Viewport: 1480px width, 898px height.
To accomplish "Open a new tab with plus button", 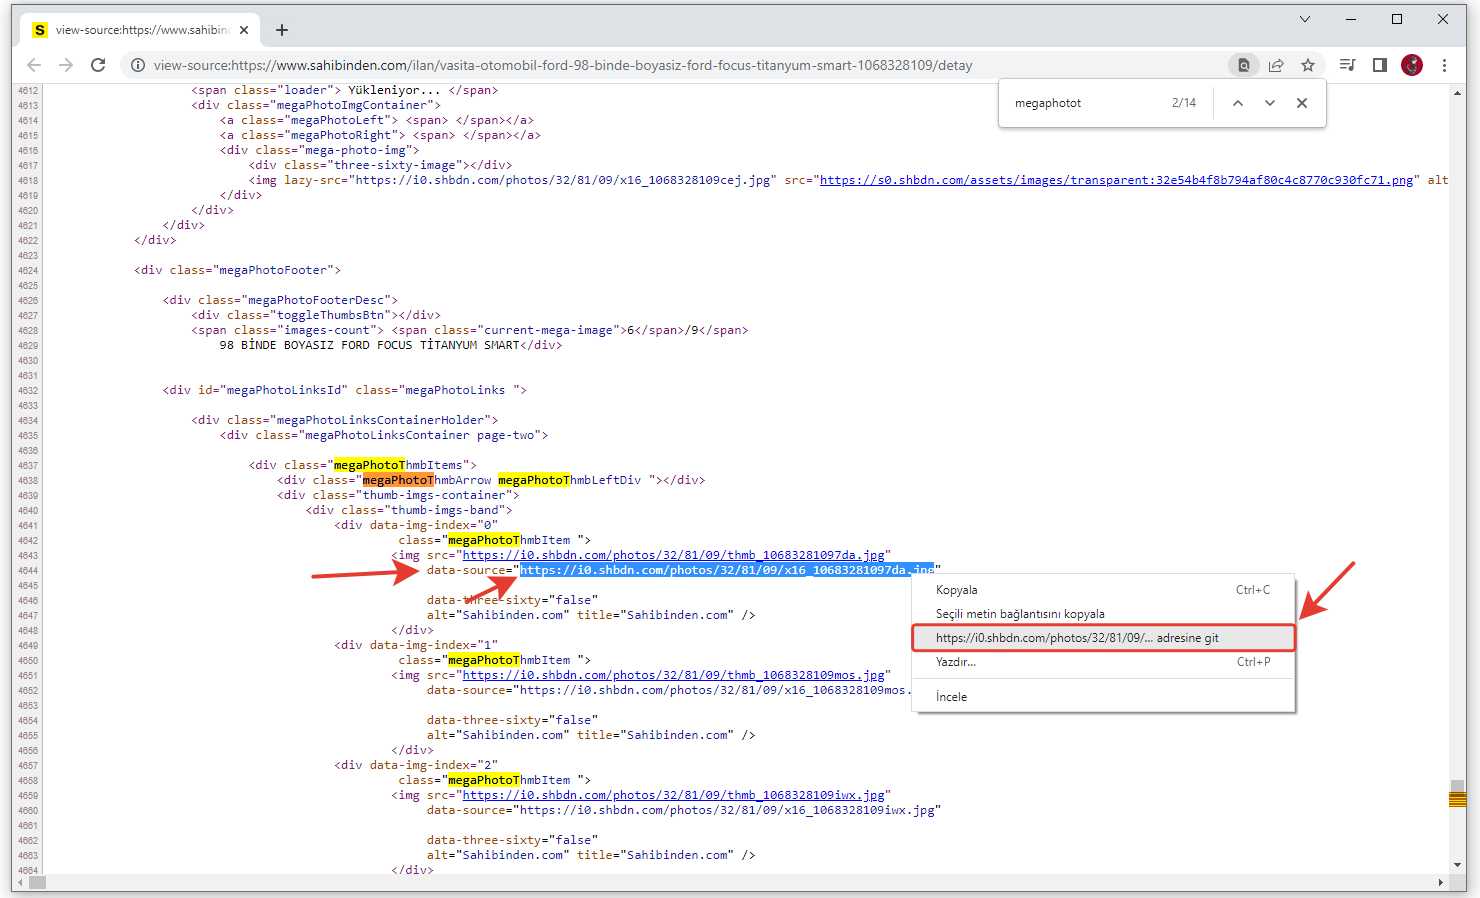I will 282,30.
